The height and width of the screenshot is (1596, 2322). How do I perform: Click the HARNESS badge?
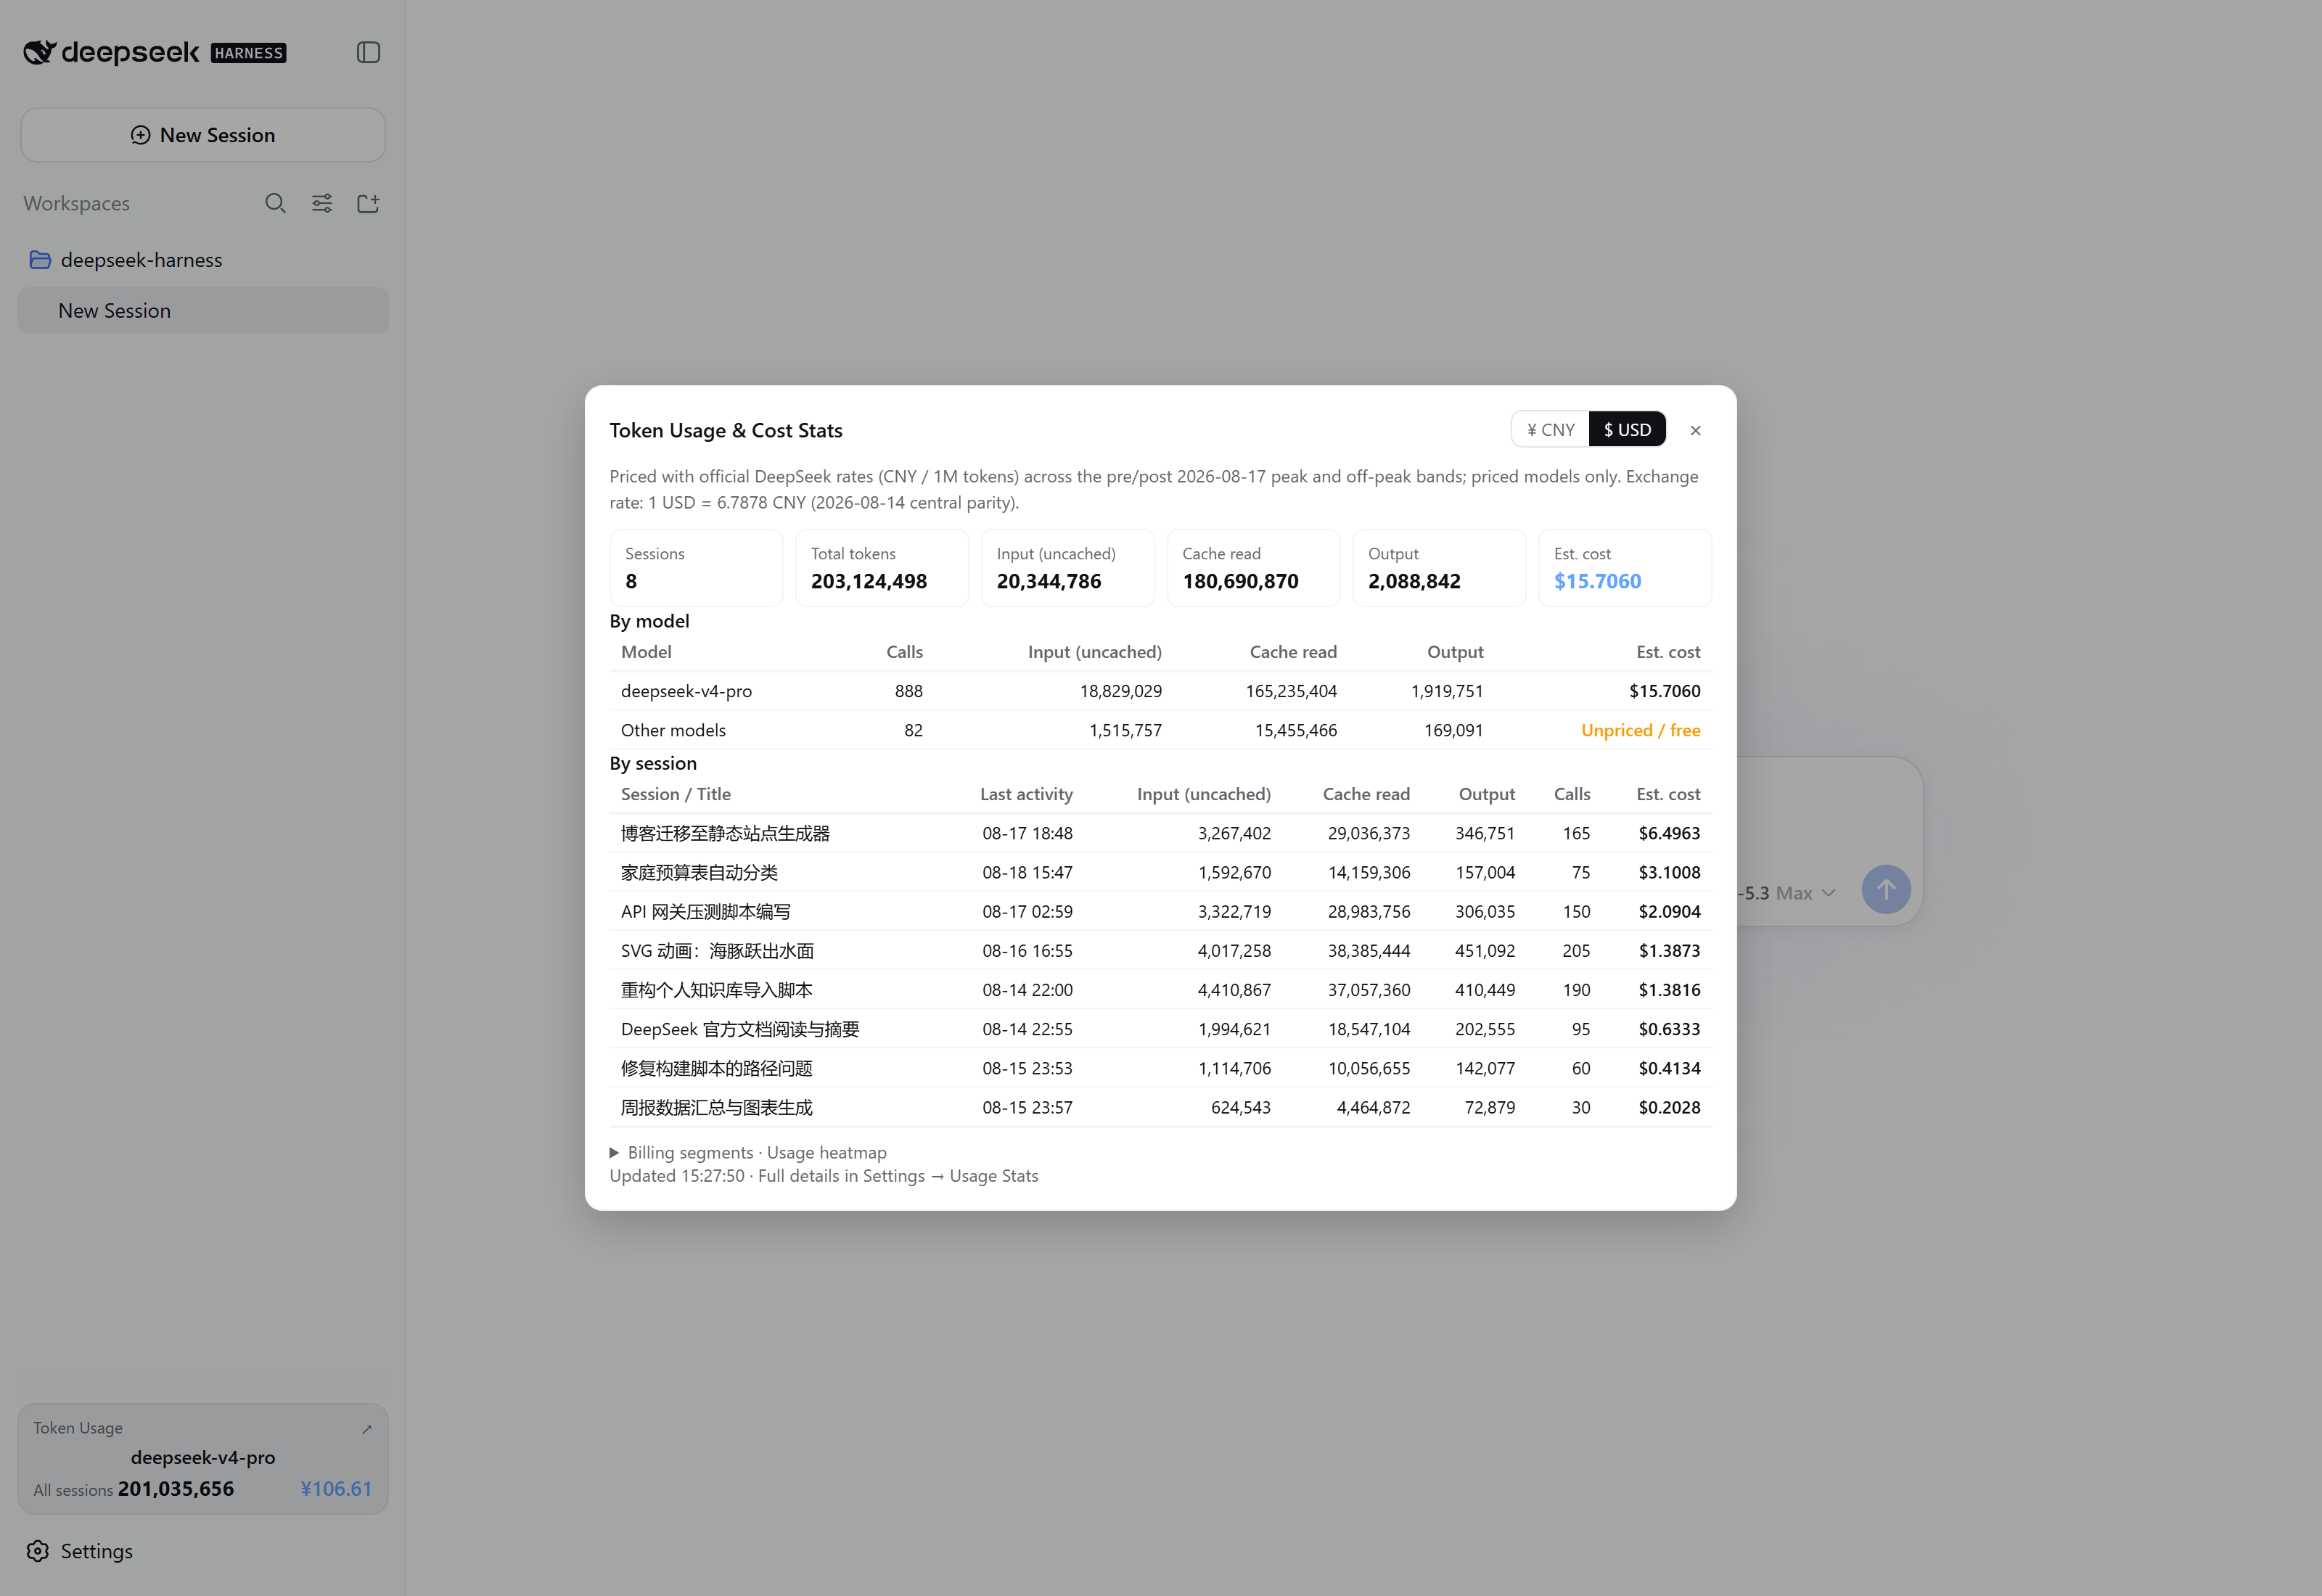249,53
